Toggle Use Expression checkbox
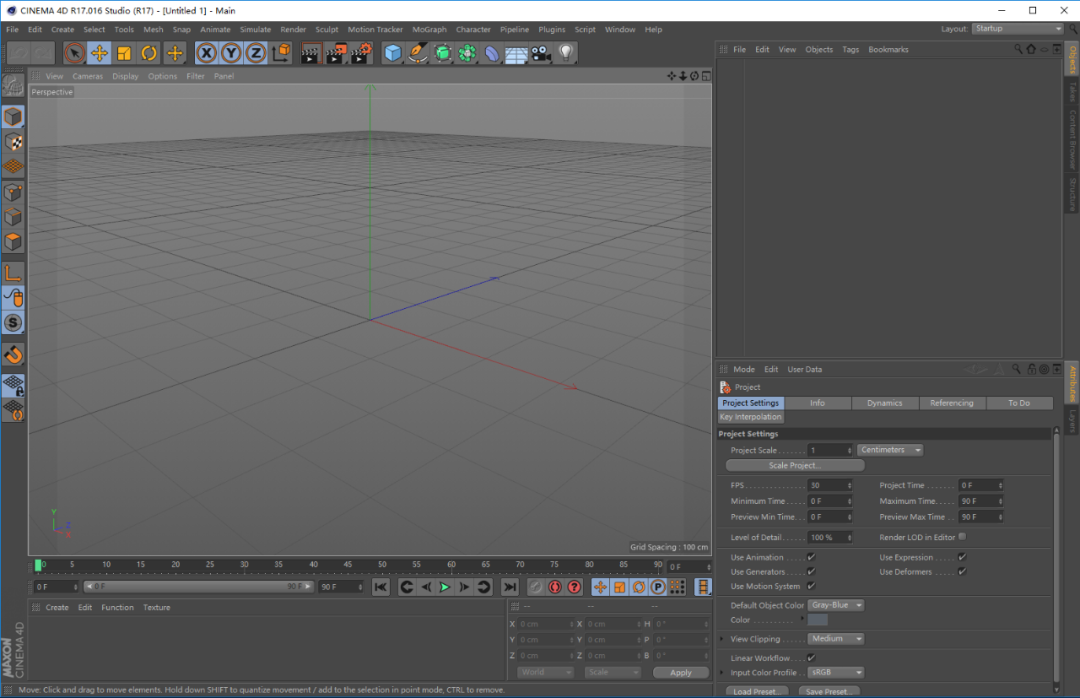The height and width of the screenshot is (698, 1080). [962, 557]
